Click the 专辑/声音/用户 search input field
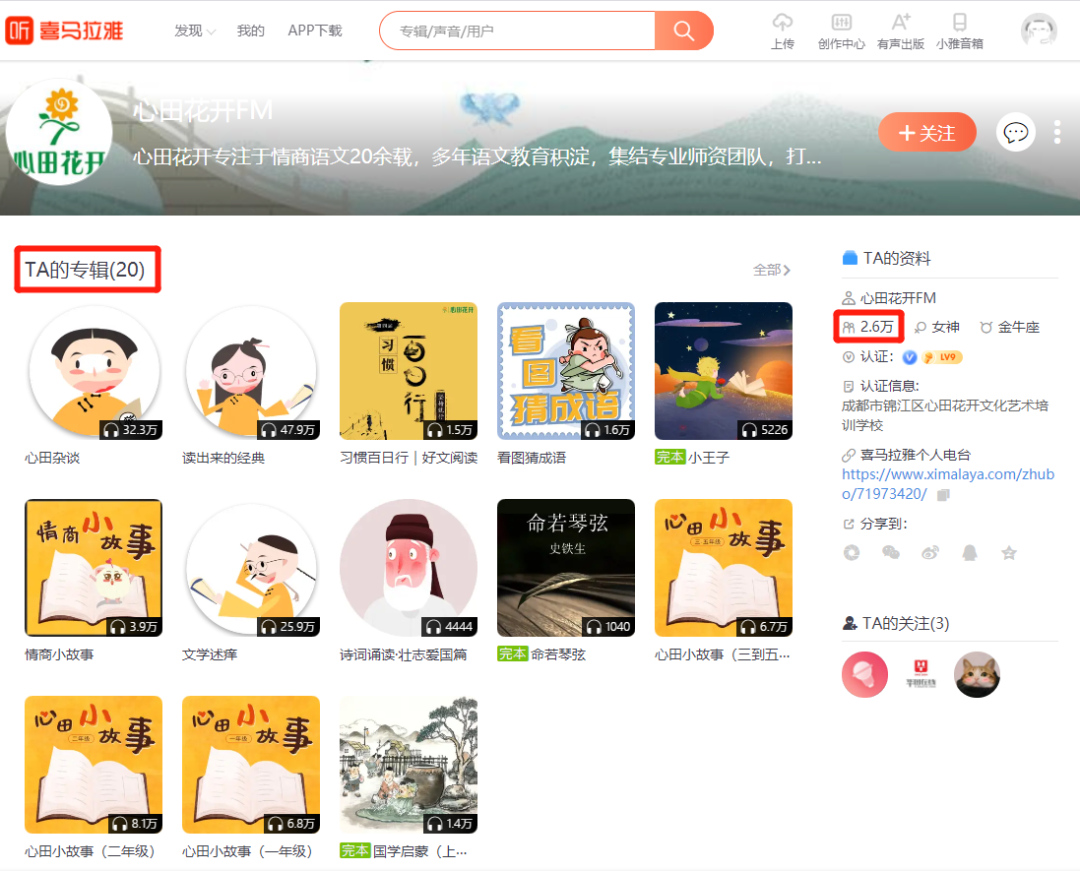1080x871 pixels. click(517, 31)
